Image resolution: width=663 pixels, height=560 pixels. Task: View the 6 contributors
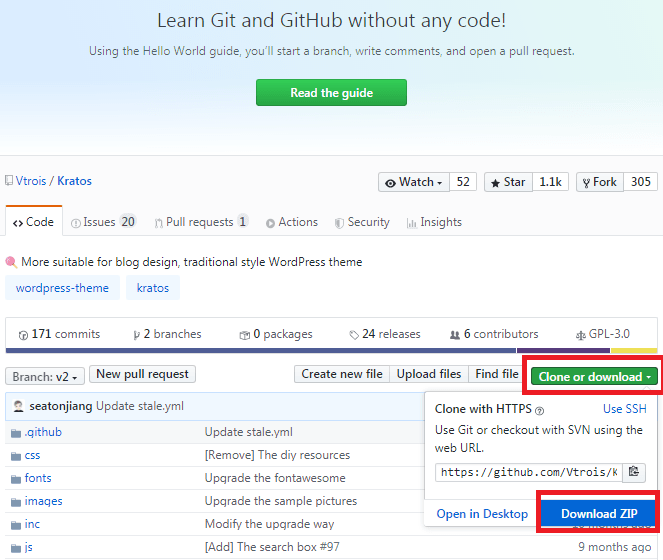494,334
